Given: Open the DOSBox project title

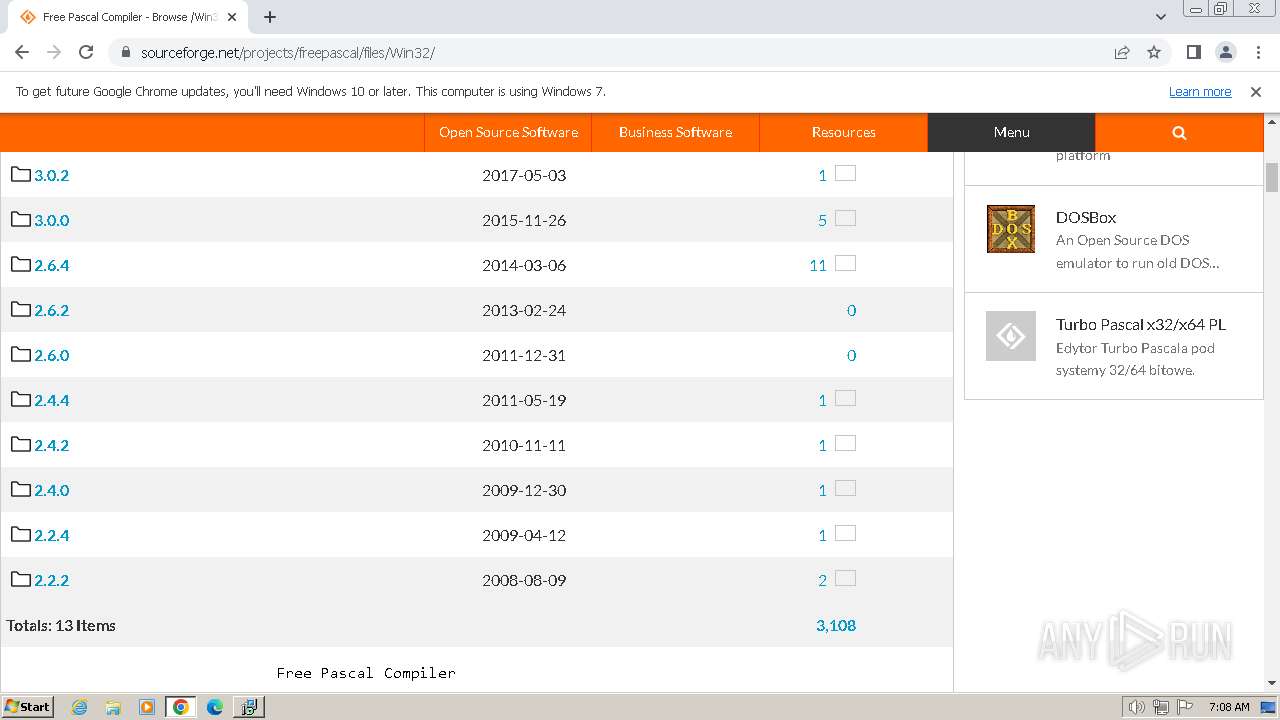Looking at the screenshot, I should point(1086,217).
